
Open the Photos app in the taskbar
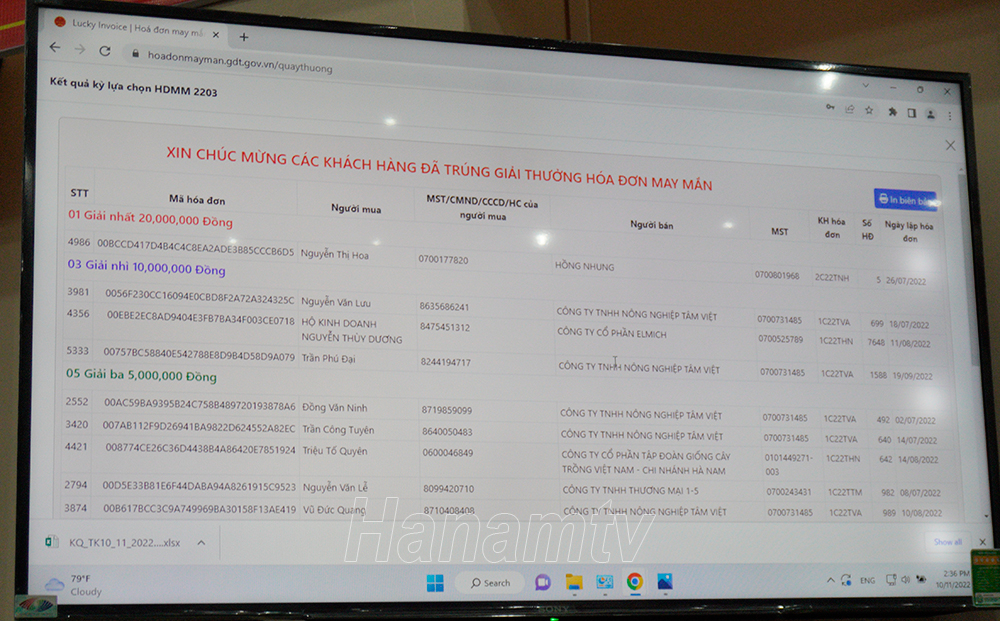[x=664, y=581]
